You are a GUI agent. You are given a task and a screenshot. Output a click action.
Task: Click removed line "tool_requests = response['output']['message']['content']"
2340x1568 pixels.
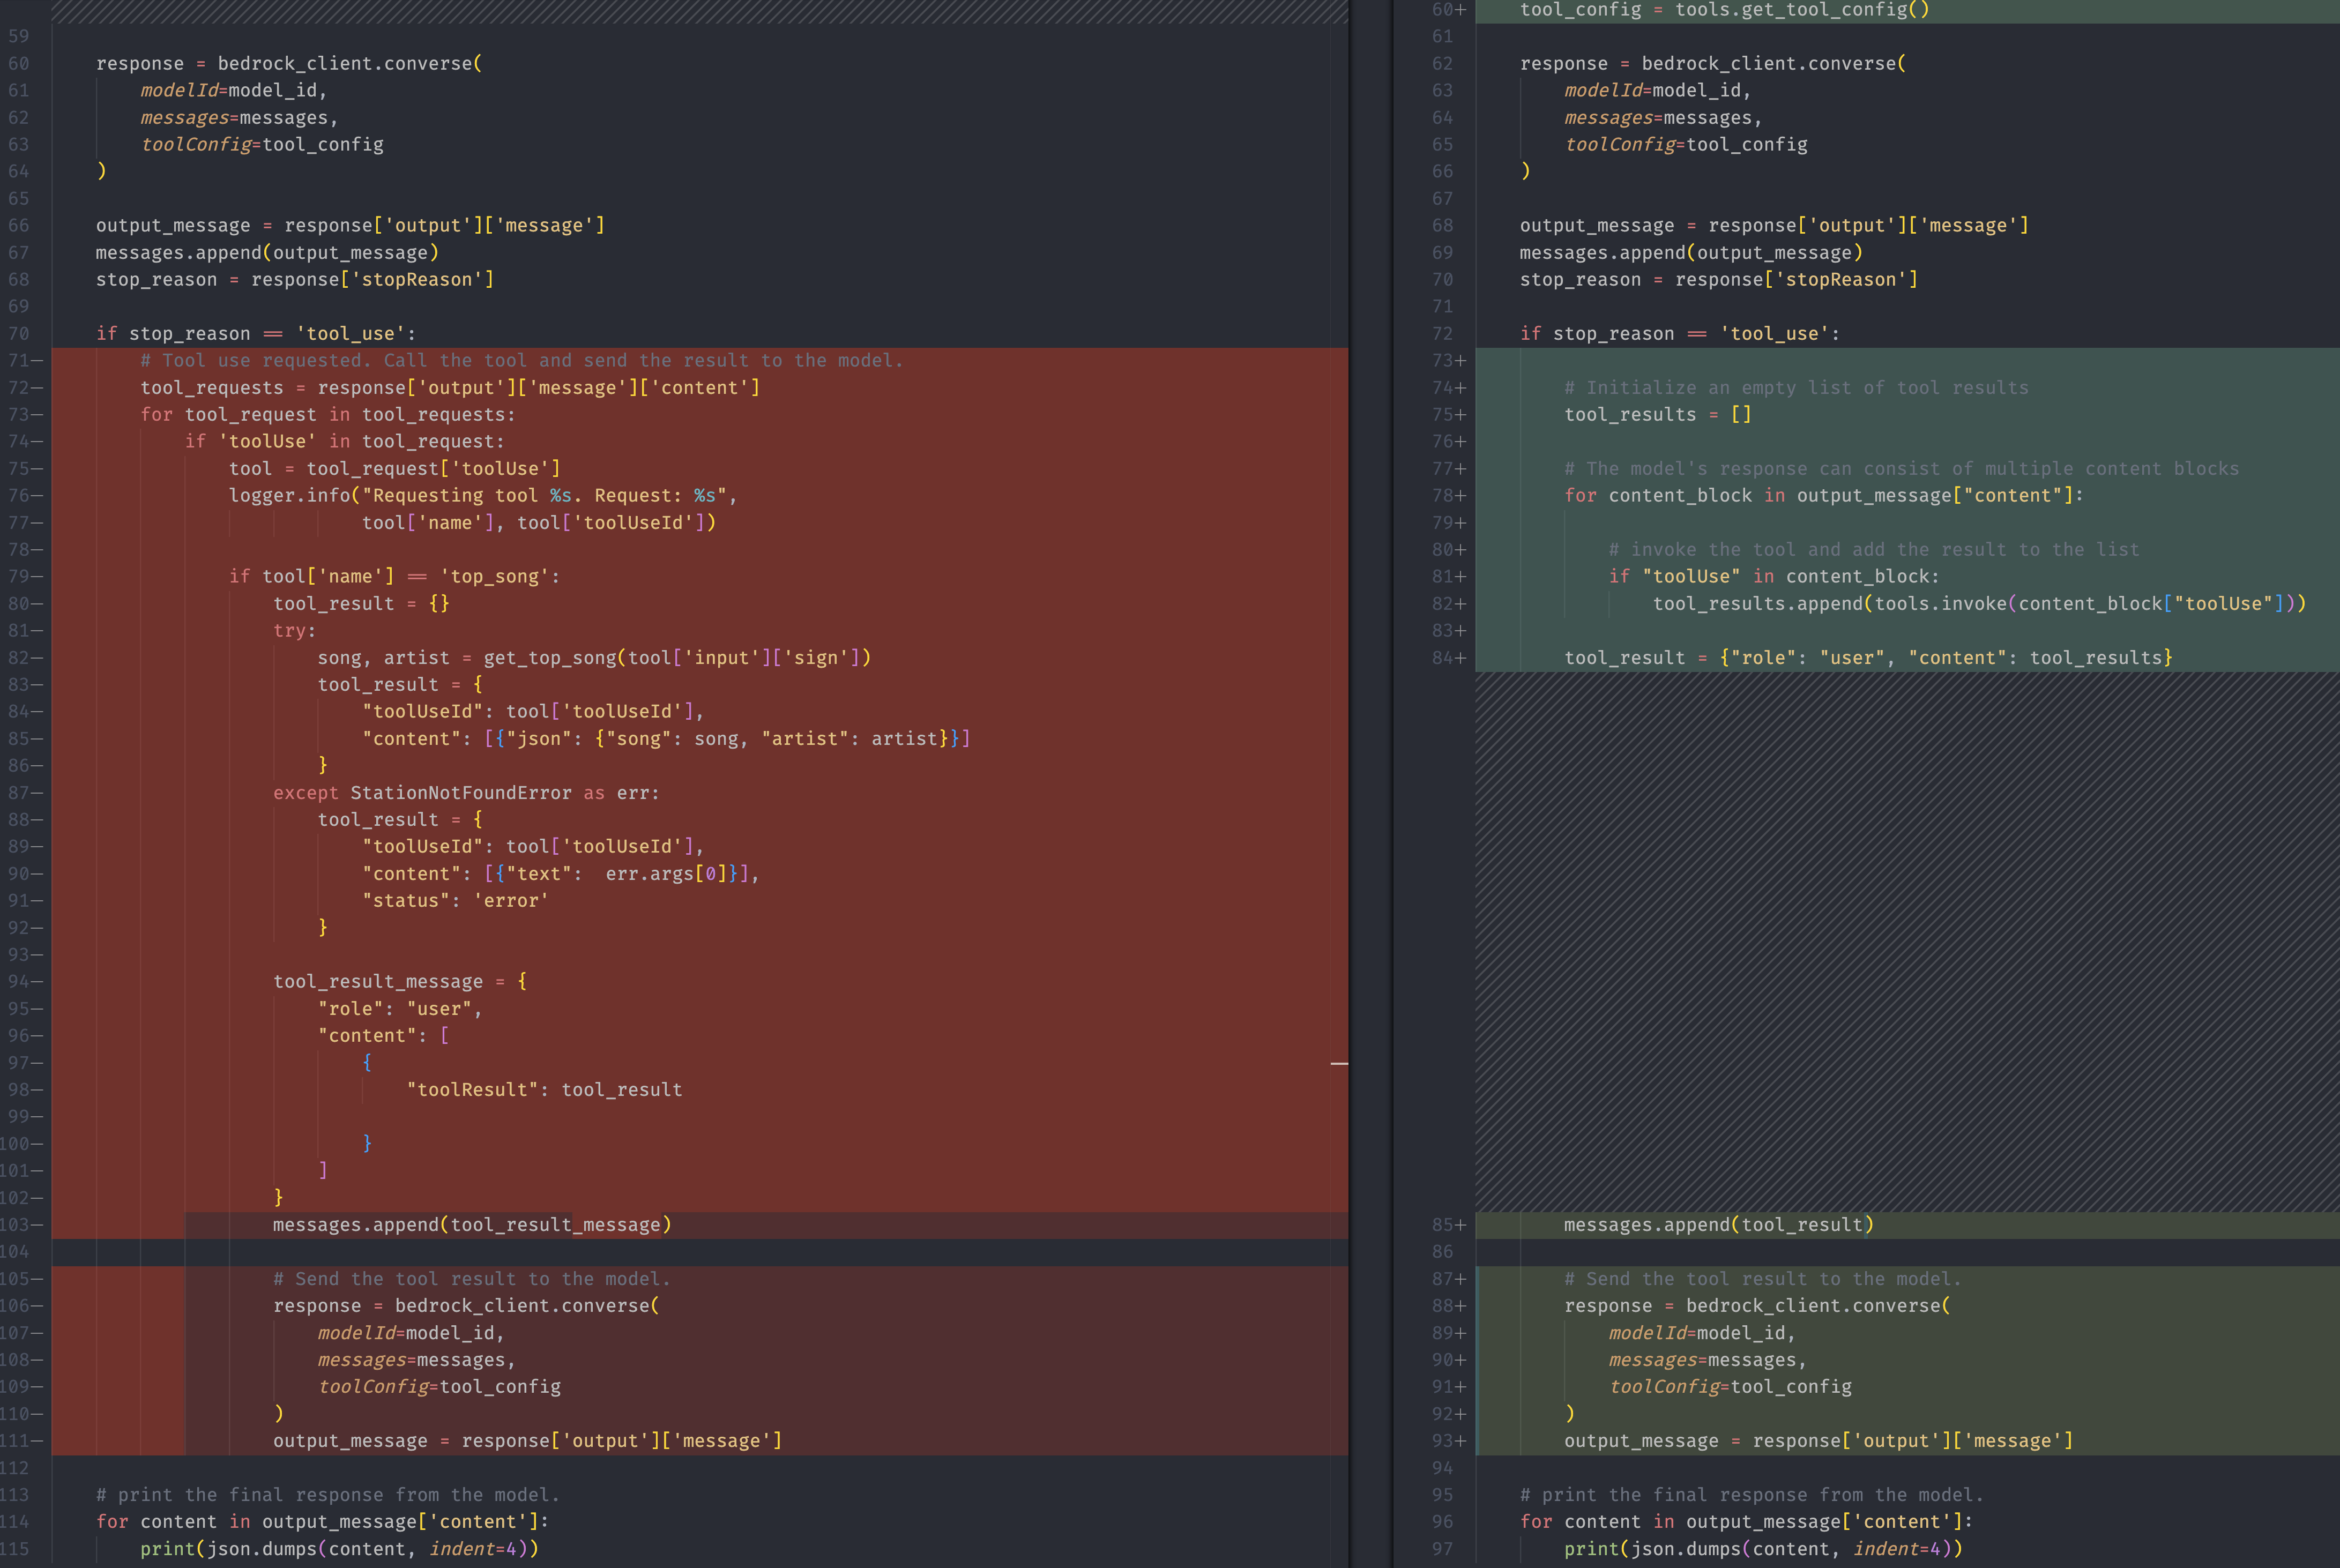point(450,388)
